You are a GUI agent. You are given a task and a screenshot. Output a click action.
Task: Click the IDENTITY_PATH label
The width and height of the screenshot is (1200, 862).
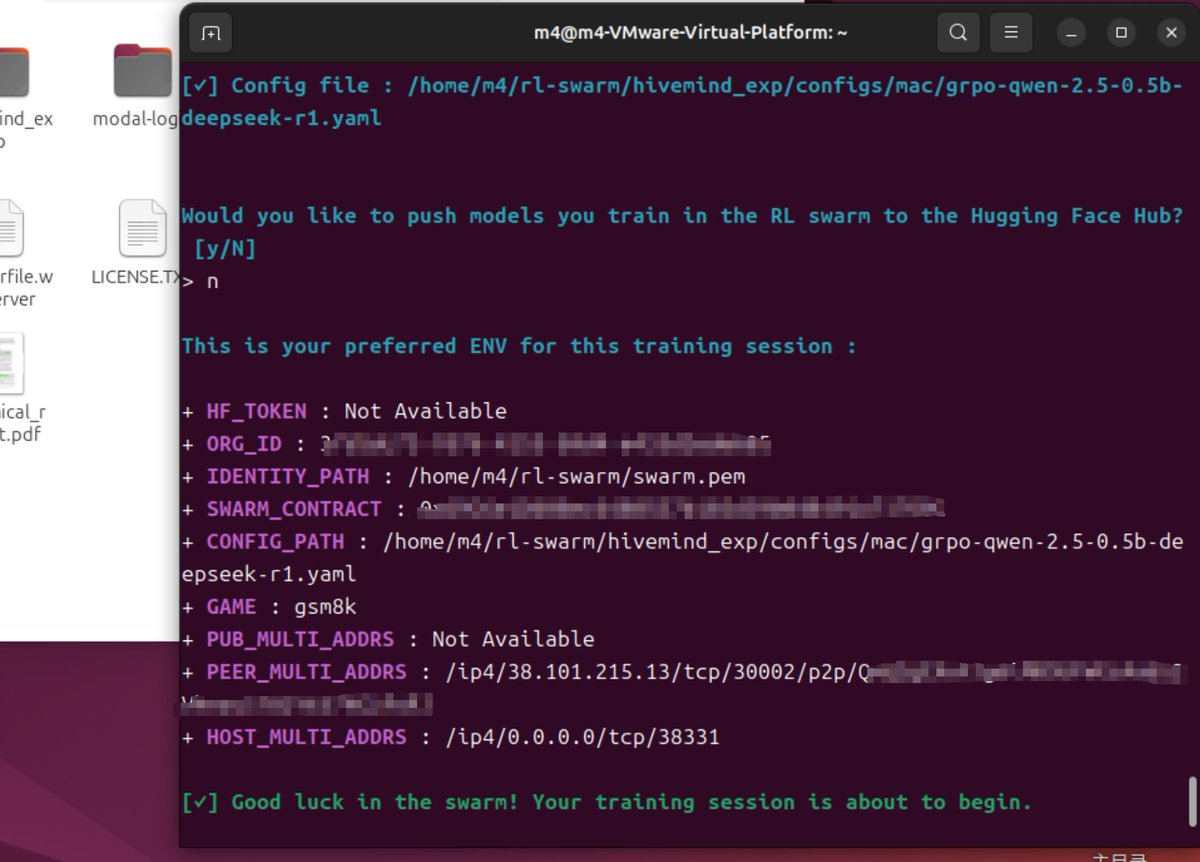[288, 476]
